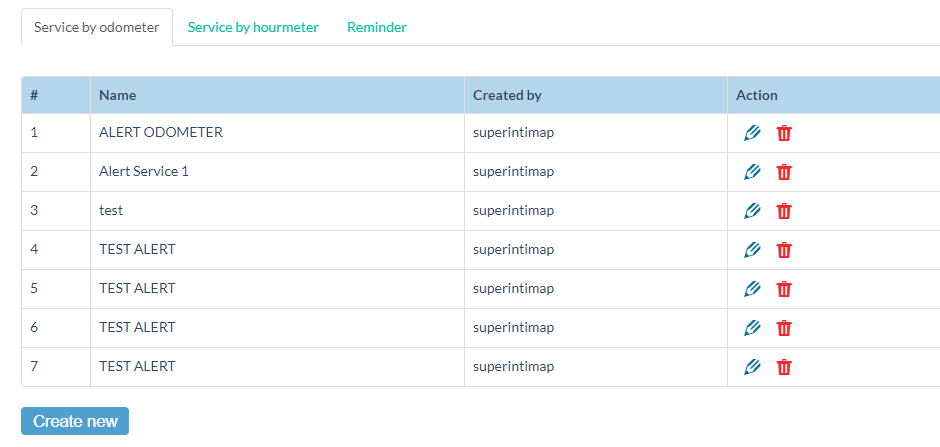The width and height of the screenshot is (940, 447).
Task: Click the Name column header
Action: (118, 95)
